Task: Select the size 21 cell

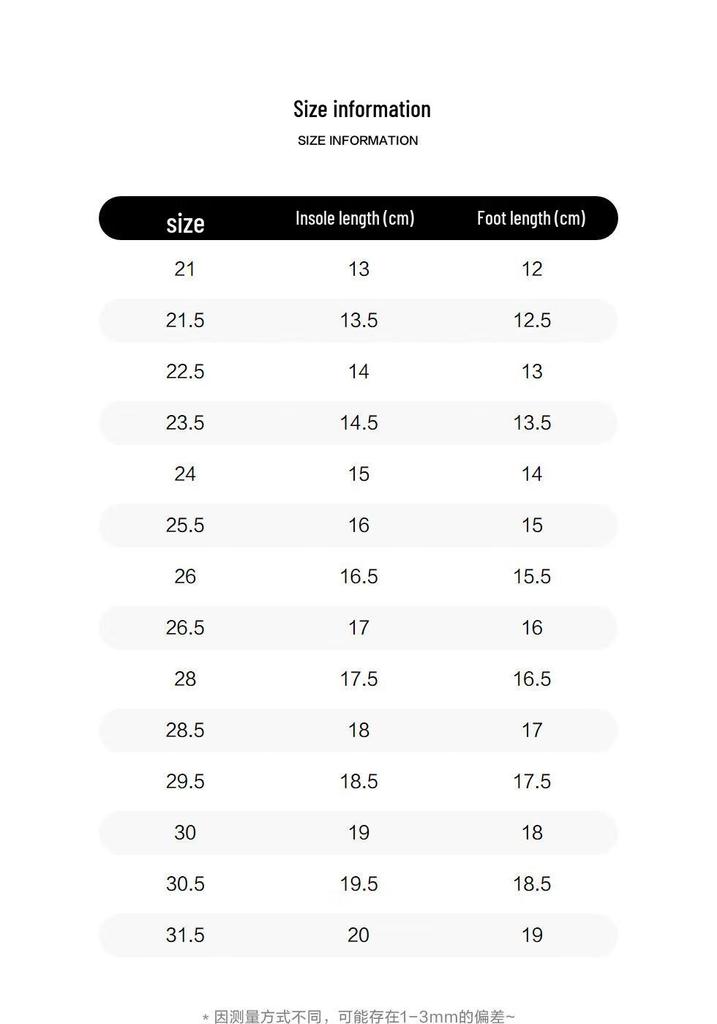Action: (185, 268)
